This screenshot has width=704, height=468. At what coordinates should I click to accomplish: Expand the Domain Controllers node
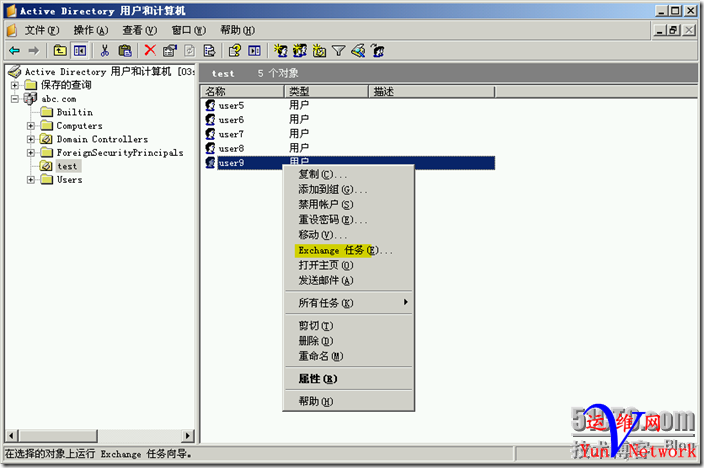(31, 139)
